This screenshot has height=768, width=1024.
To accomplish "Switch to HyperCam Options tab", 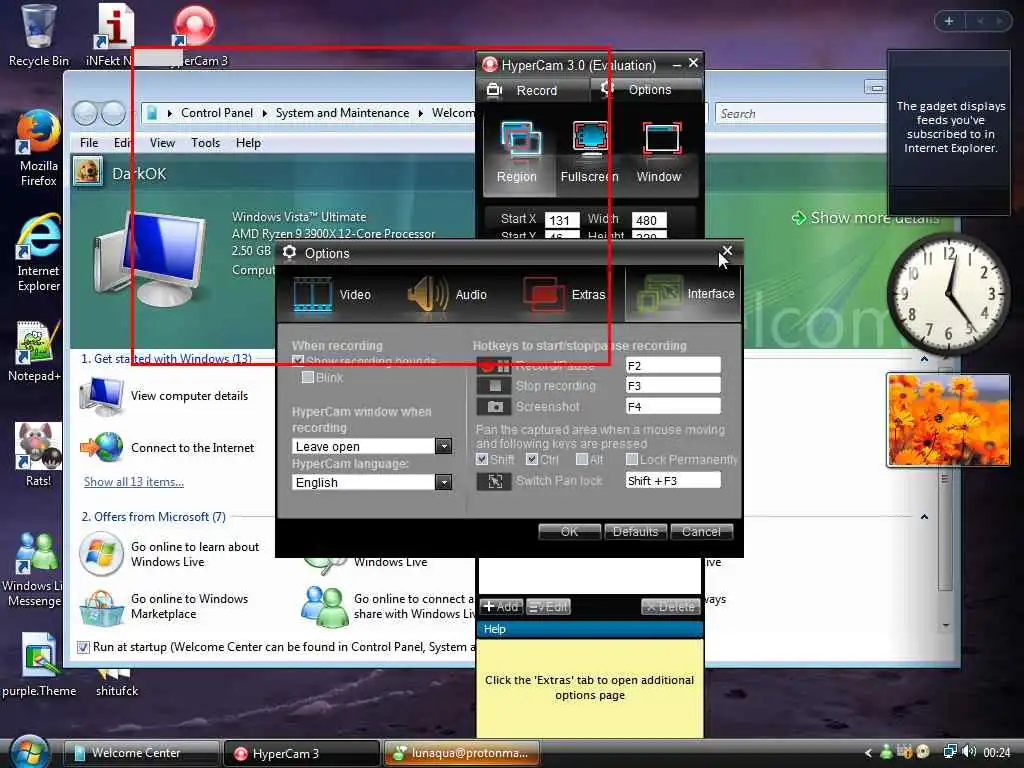I will [647, 89].
